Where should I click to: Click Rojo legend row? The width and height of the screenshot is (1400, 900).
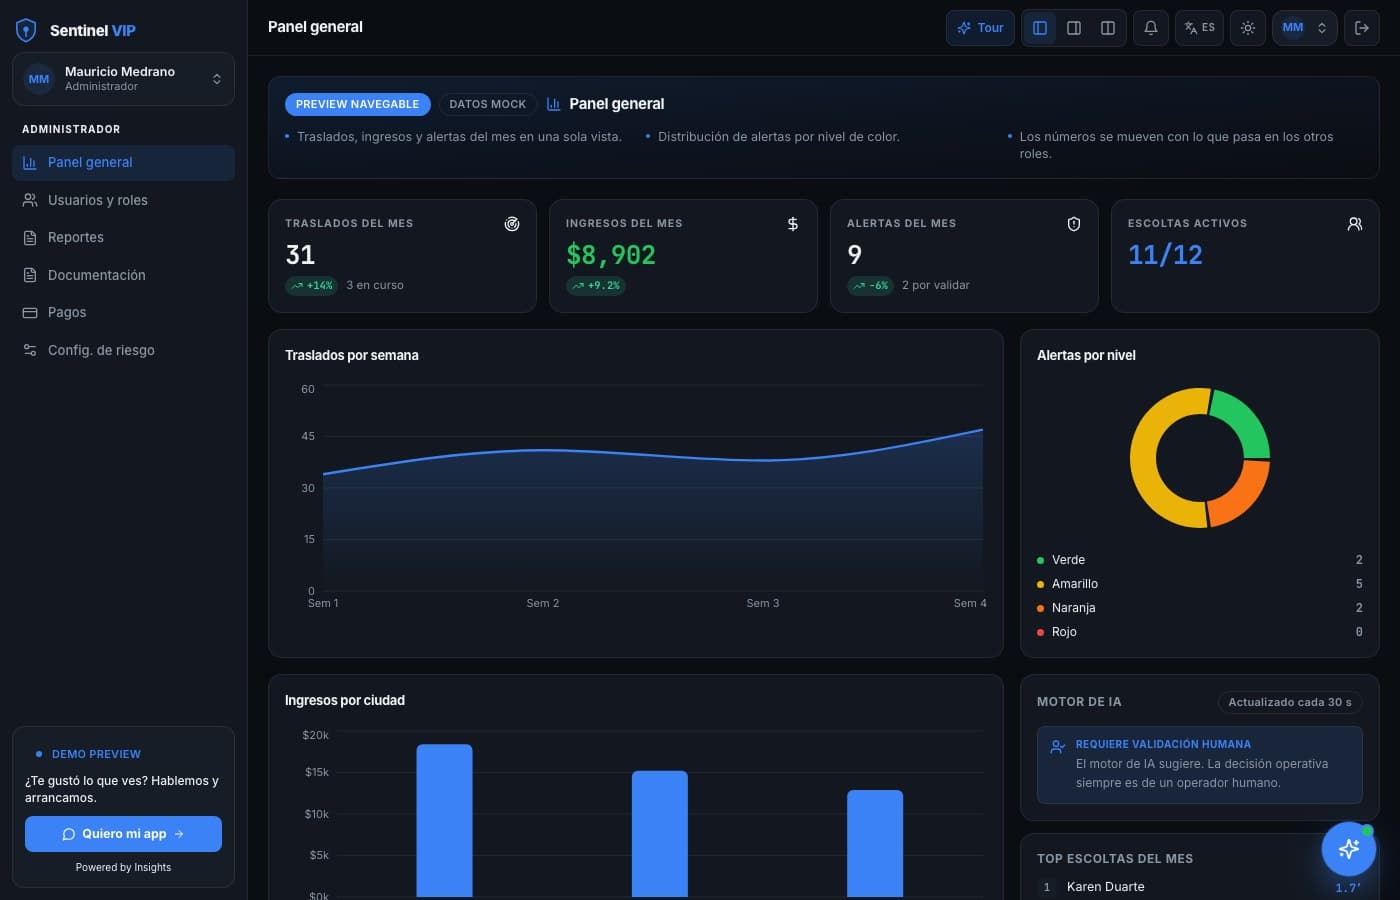coord(1199,632)
